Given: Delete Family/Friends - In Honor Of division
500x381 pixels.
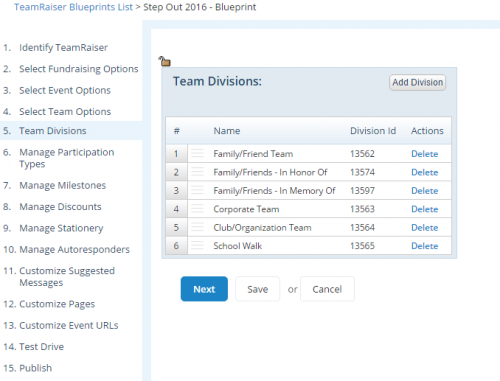Looking at the screenshot, I should click(424, 172).
